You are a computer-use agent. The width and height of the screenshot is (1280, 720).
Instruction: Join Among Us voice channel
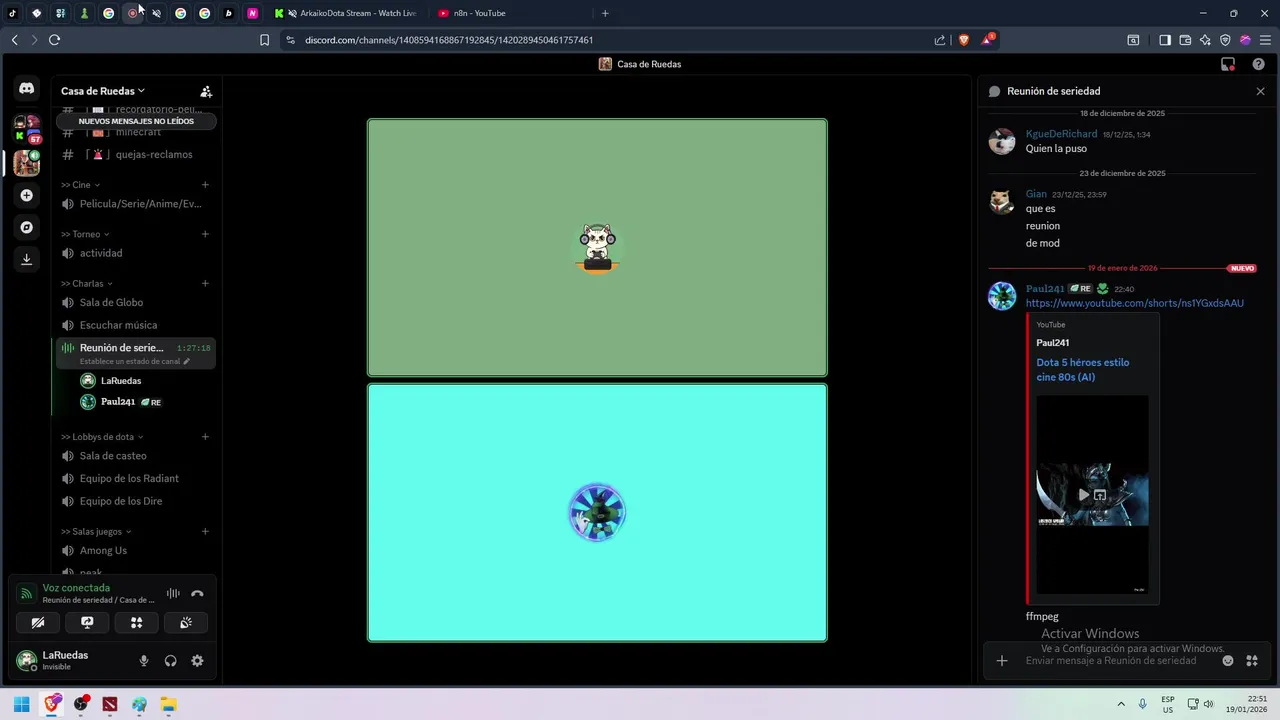point(135,550)
